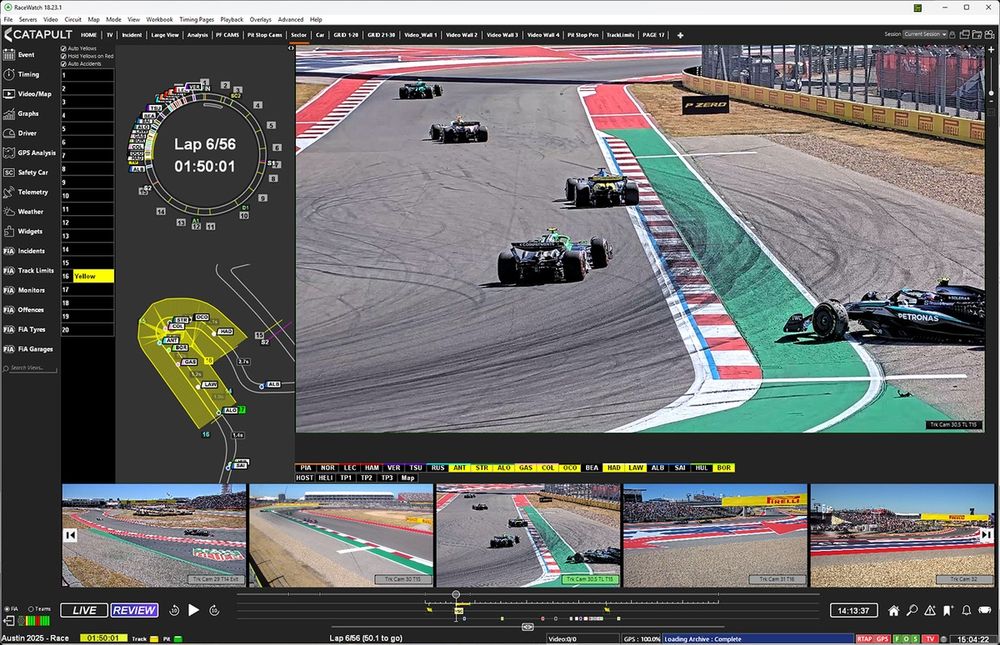Open notifications via the bell icon

click(x=967, y=609)
